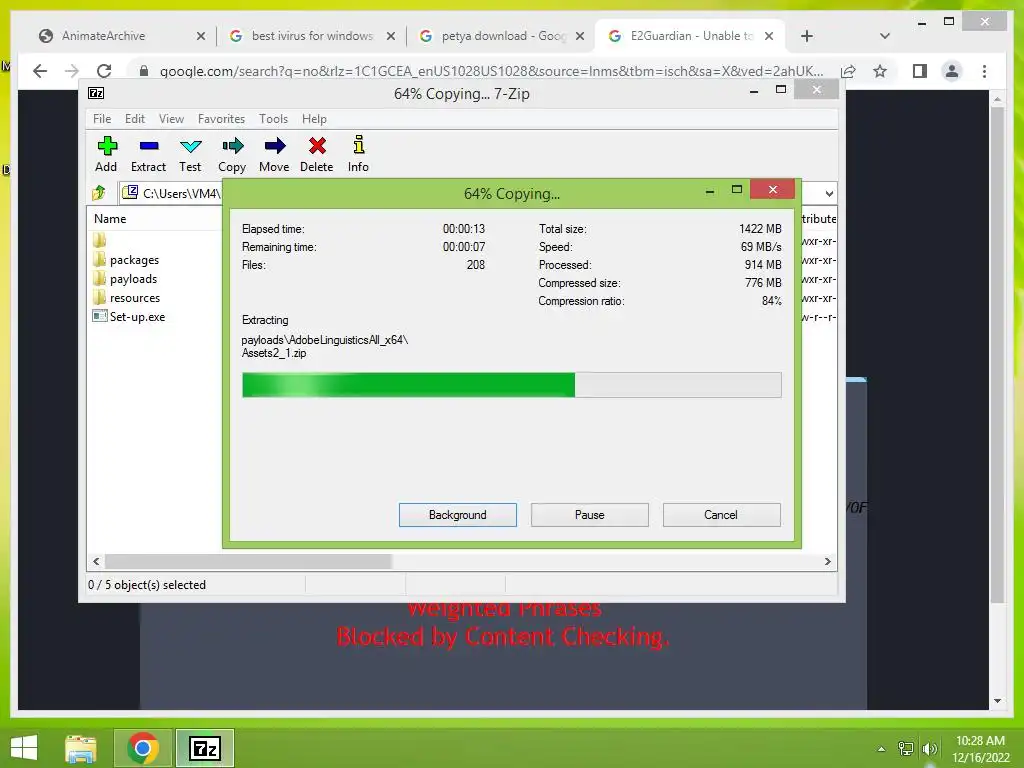Close the AnimateArchive tab
Image resolution: width=1024 pixels, height=768 pixels.
point(200,36)
